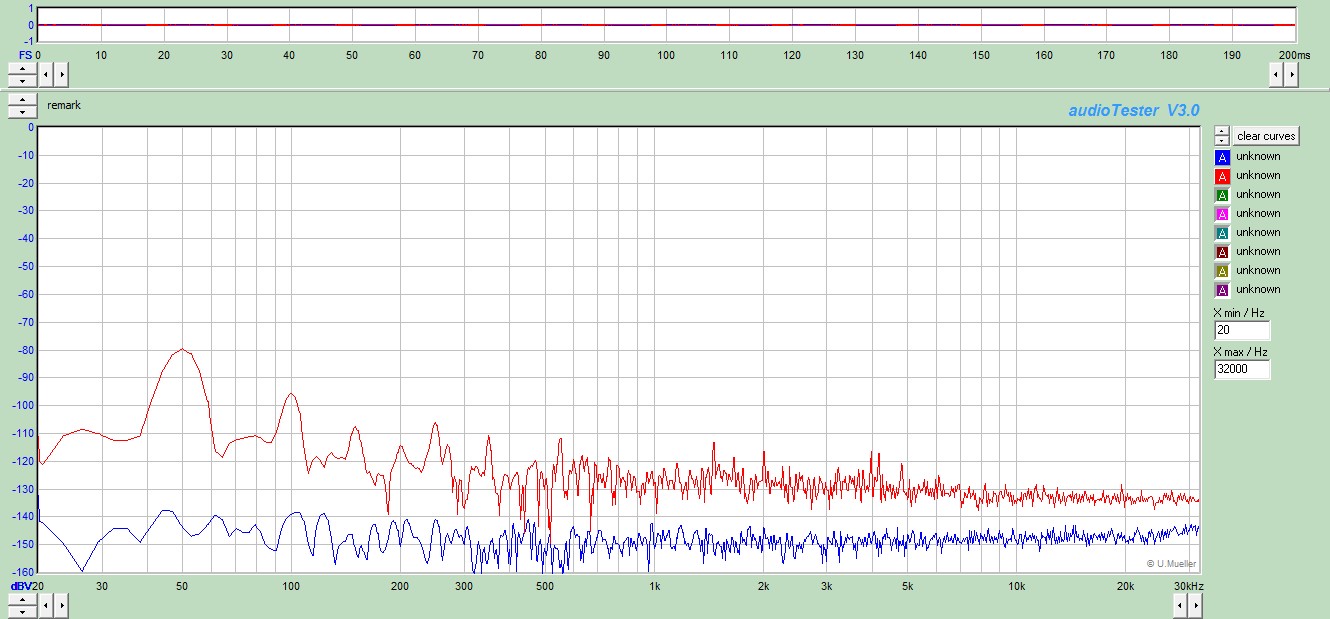Viewport: 1330px width, 619px height.
Task: Click unknown label beside purple curve
Action: pos(1258,290)
